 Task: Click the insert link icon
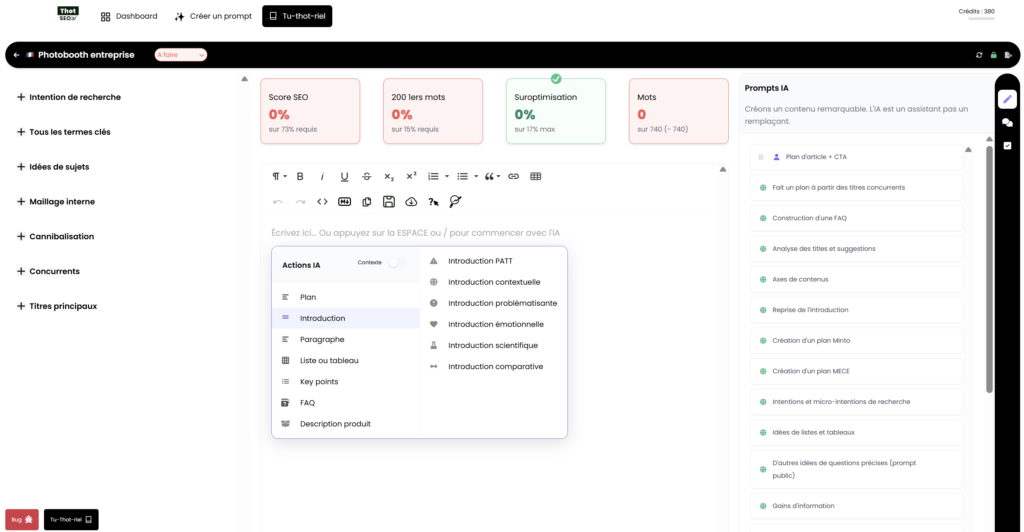(x=514, y=176)
